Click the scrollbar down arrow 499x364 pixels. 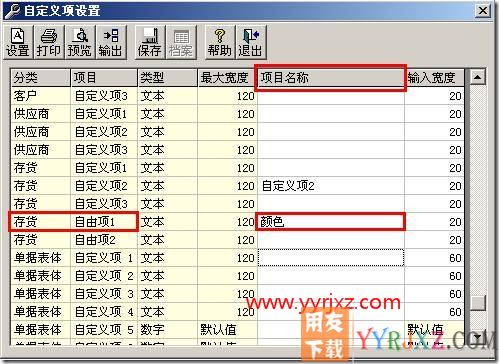477,337
